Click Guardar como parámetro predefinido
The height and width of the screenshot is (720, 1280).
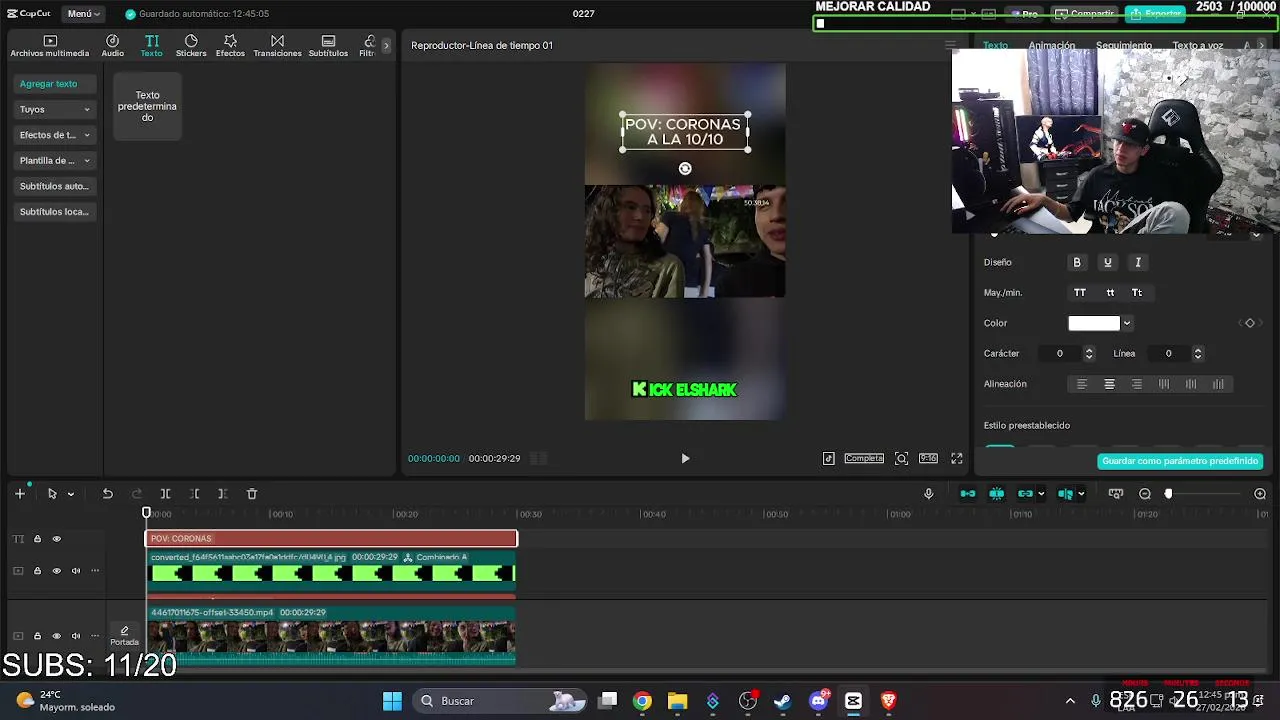click(x=1180, y=461)
